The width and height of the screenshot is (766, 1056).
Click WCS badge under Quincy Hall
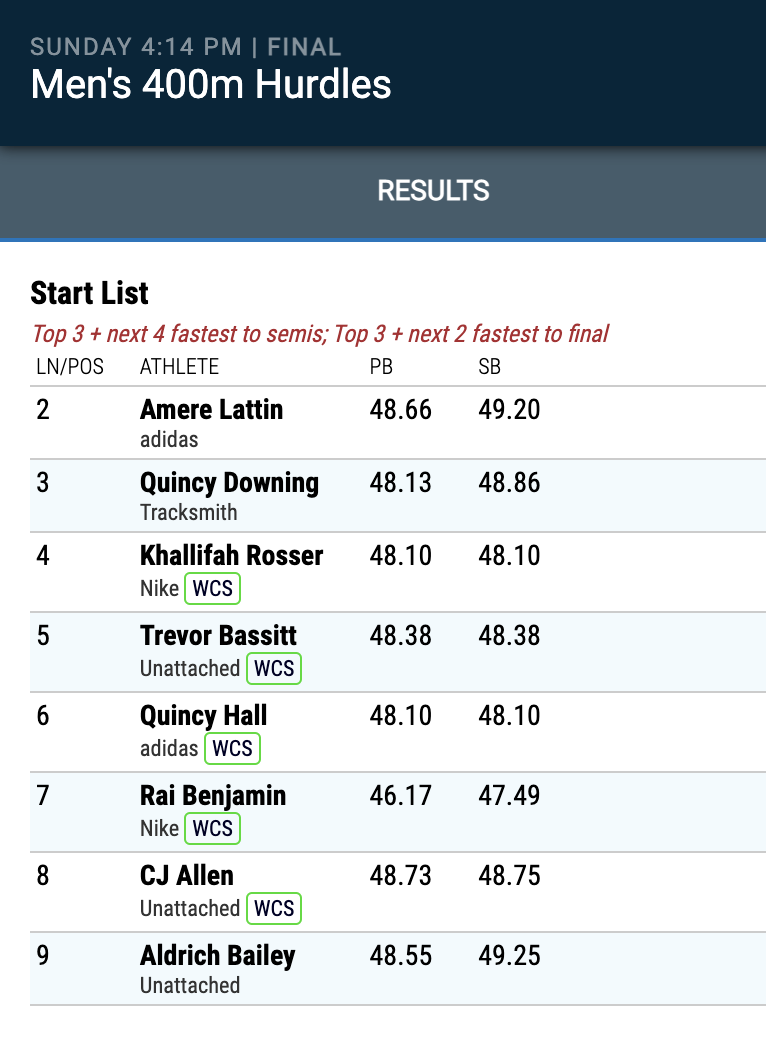[x=232, y=748]
